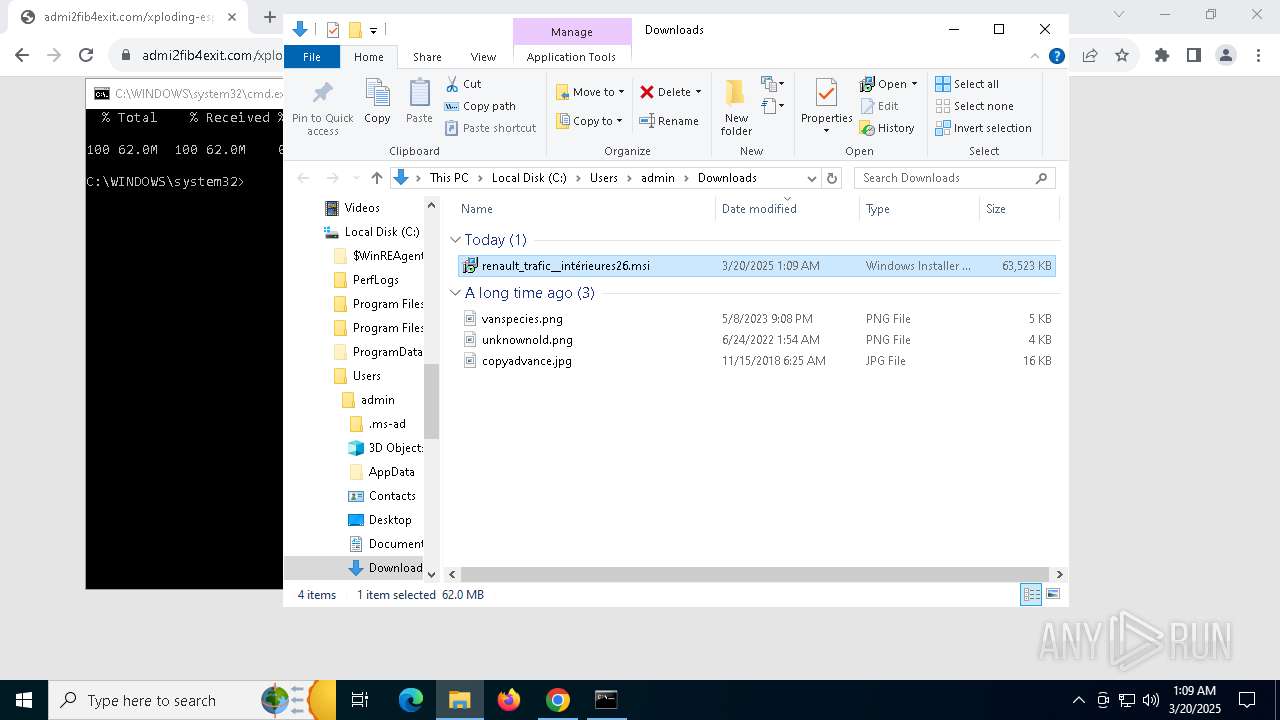Click Users in the address breadcrumb
The height and width of the screenshot is (720, 1280).
pos(604,178)
